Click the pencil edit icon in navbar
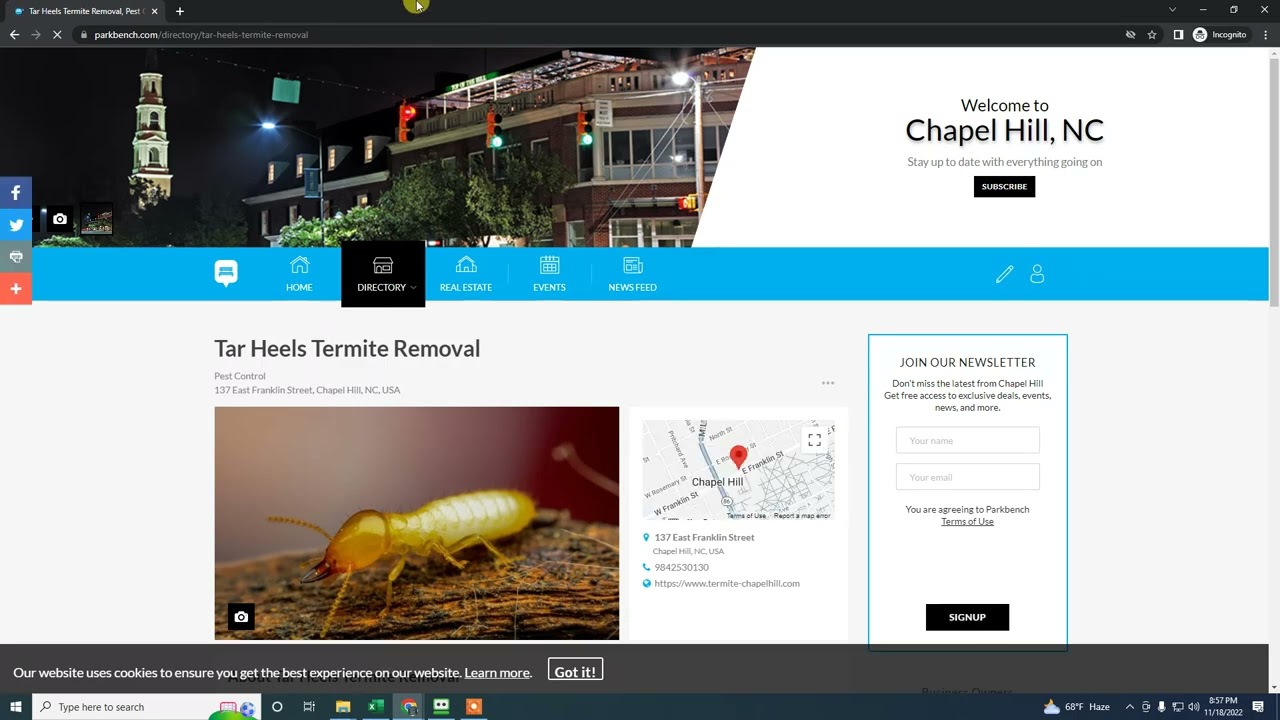The height and width of the screenshot is (720, 1280). pyautogui.click(x=1004, y=274)
